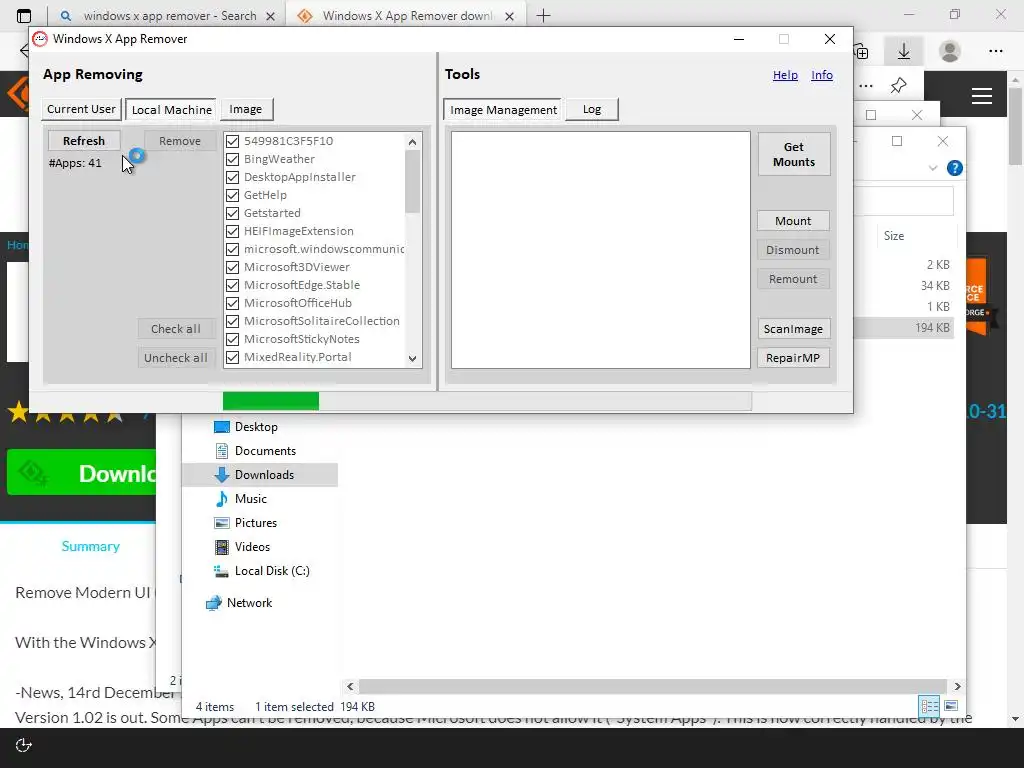The height and width of the screenshot is (768, 1024).
Task: Open browser downloads icon in toolbar
Action: click(x=904, y=51)
